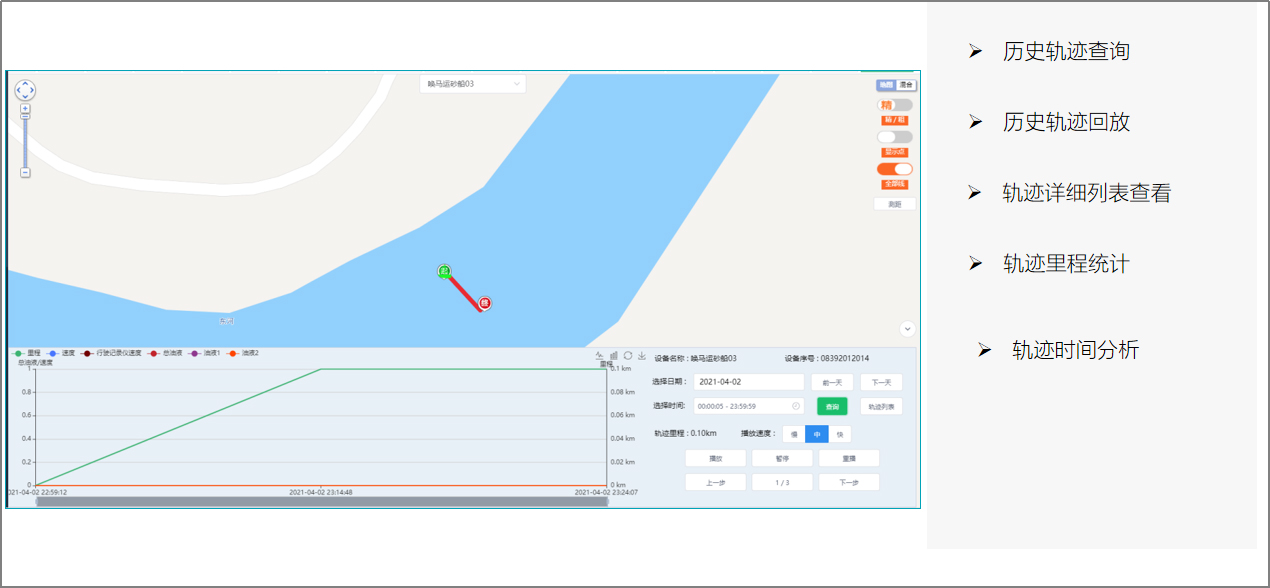Open the time range picker 00:00:05 - 23:59:59

[748, 406]
